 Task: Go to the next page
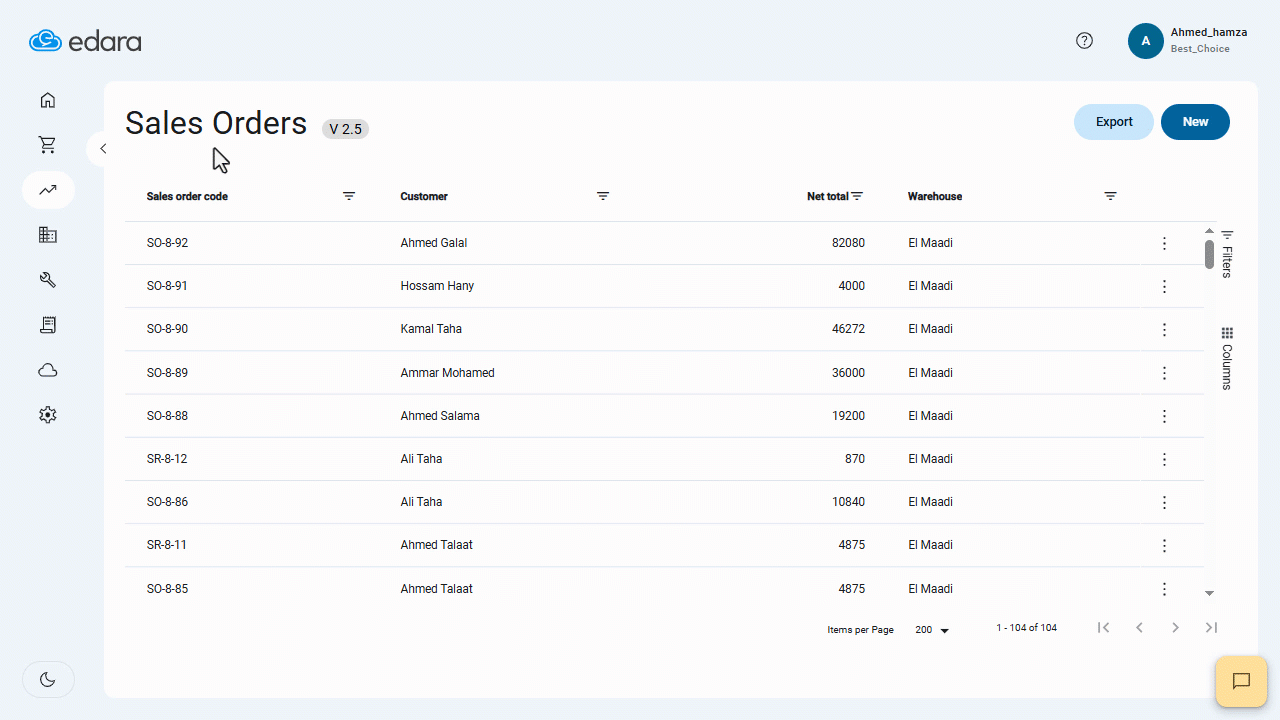point(1175,628)
